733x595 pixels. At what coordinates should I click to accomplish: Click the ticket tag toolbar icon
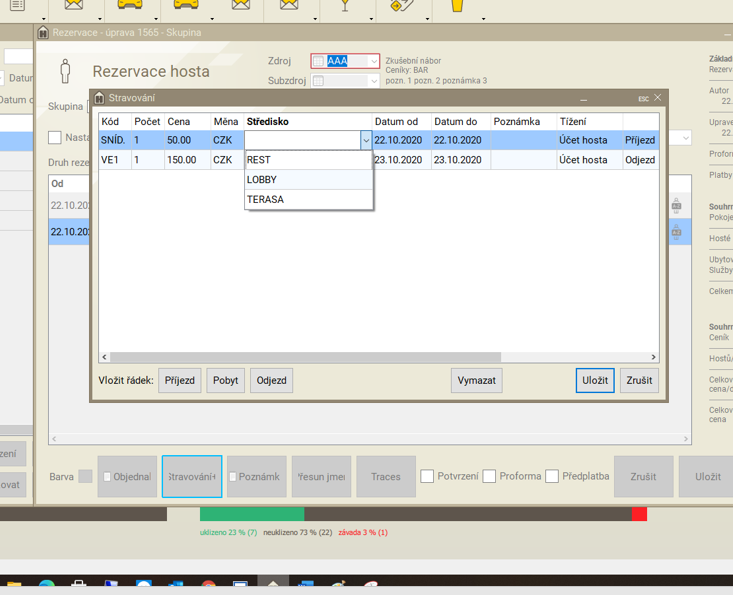point(402,6)
